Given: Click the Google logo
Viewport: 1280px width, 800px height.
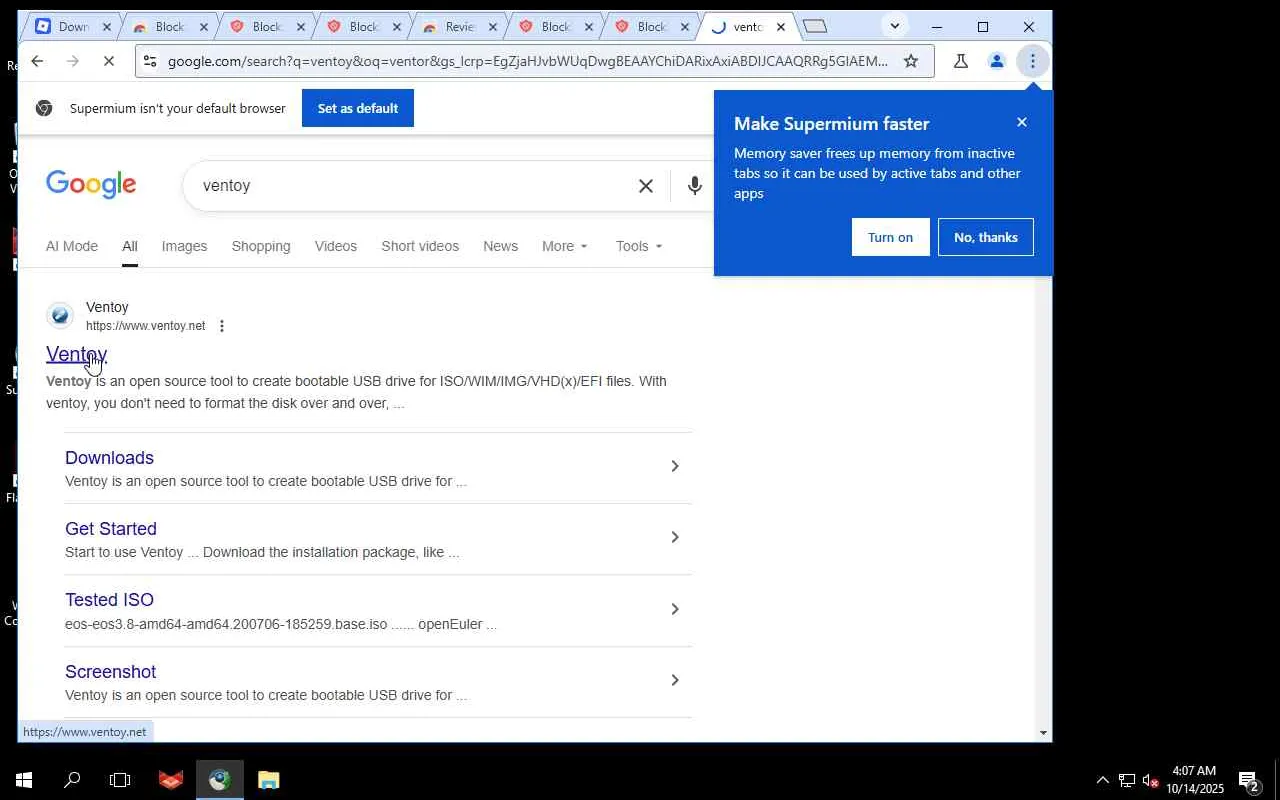Looking at the screenshot, I should pyautogui.click(x=91, y=185).
